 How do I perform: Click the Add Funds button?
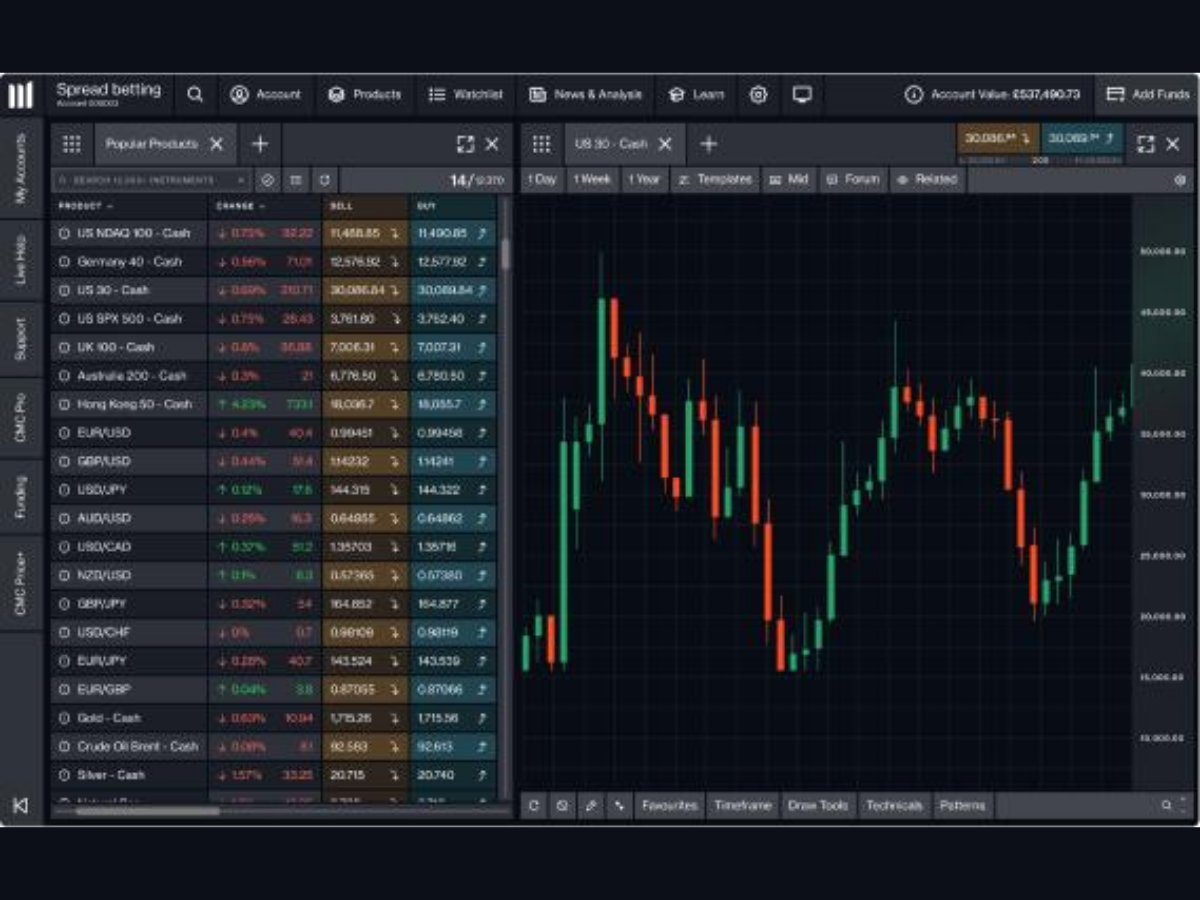point(1148,95)
